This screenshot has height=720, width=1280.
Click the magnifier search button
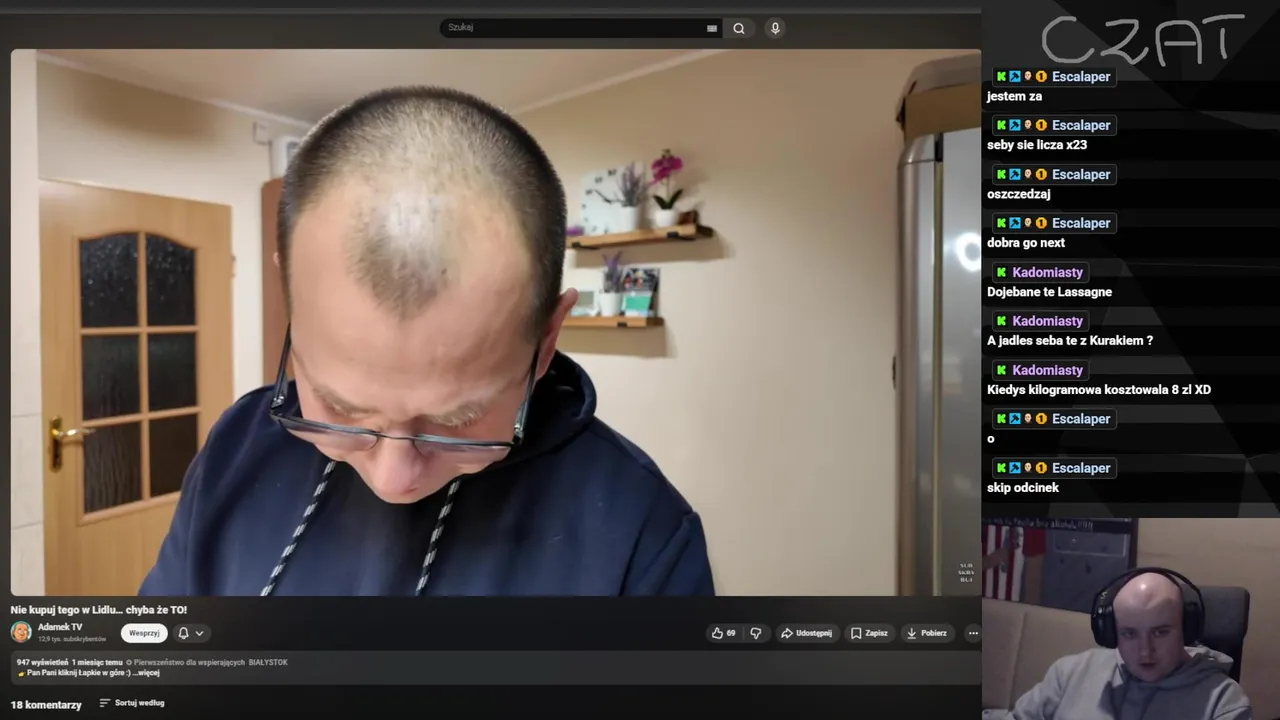(x=739, y=28)
